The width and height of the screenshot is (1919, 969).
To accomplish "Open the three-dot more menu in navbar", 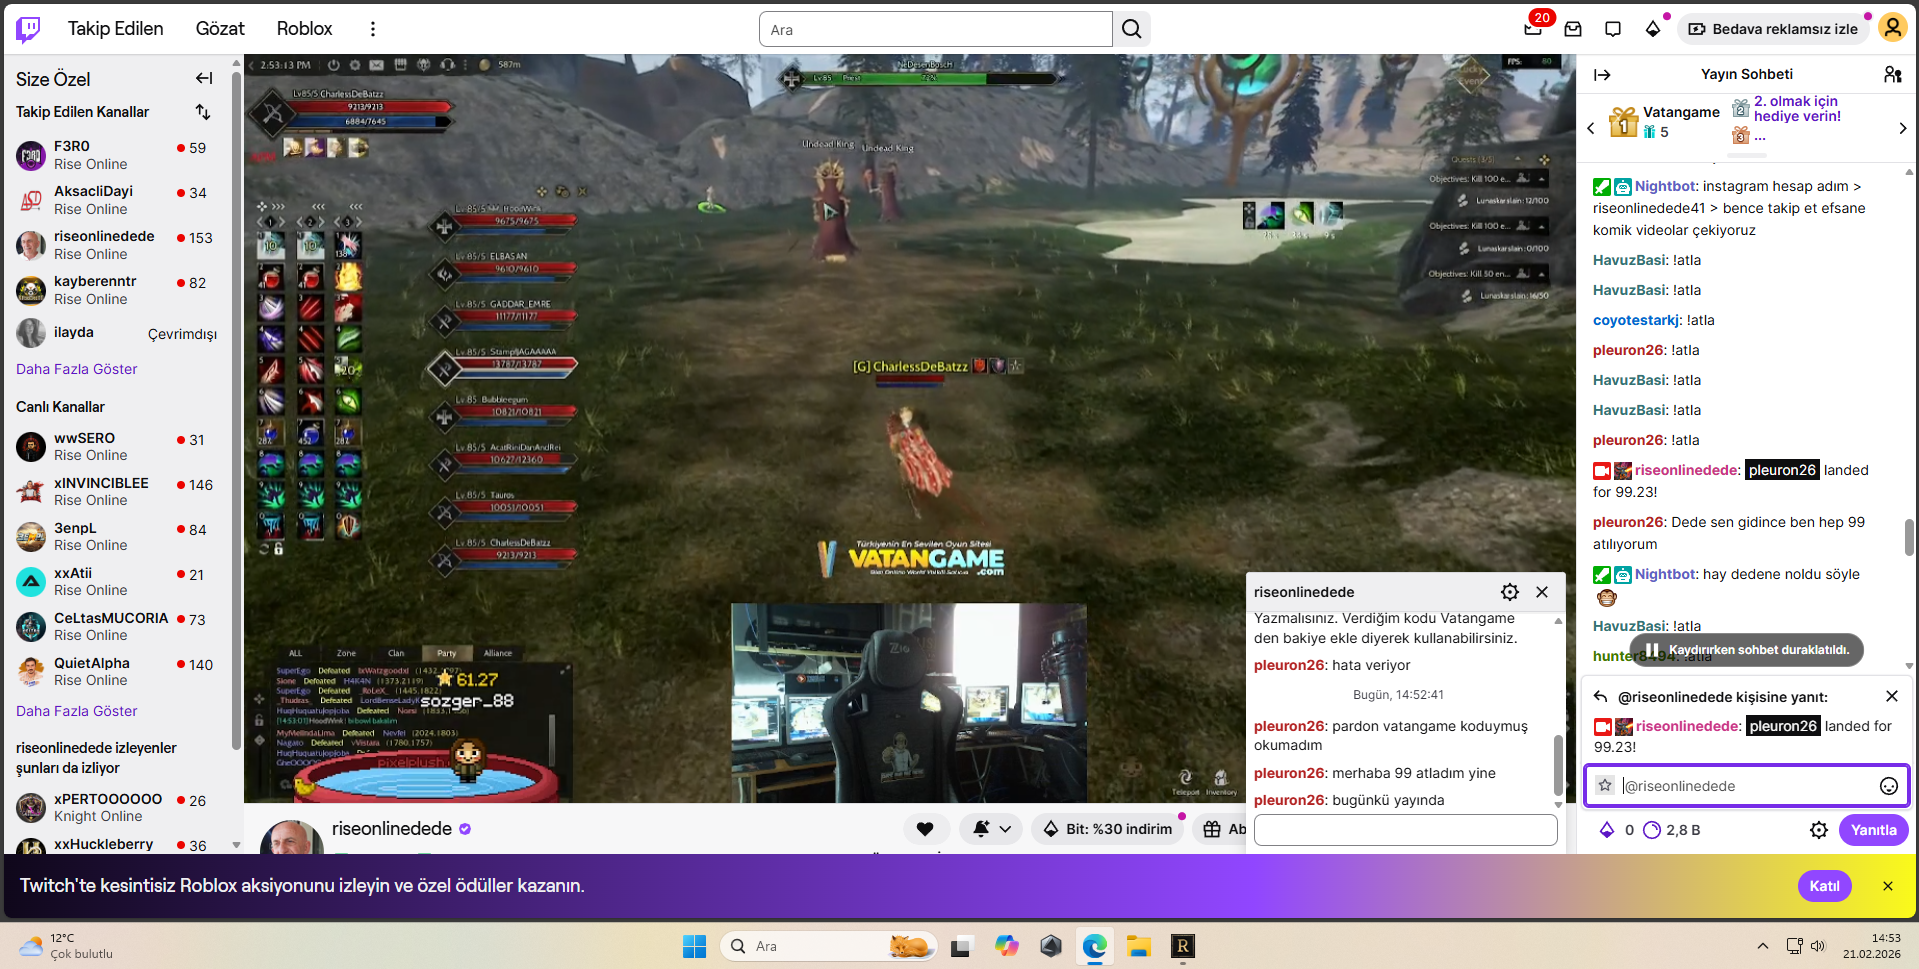I will 373,29.
